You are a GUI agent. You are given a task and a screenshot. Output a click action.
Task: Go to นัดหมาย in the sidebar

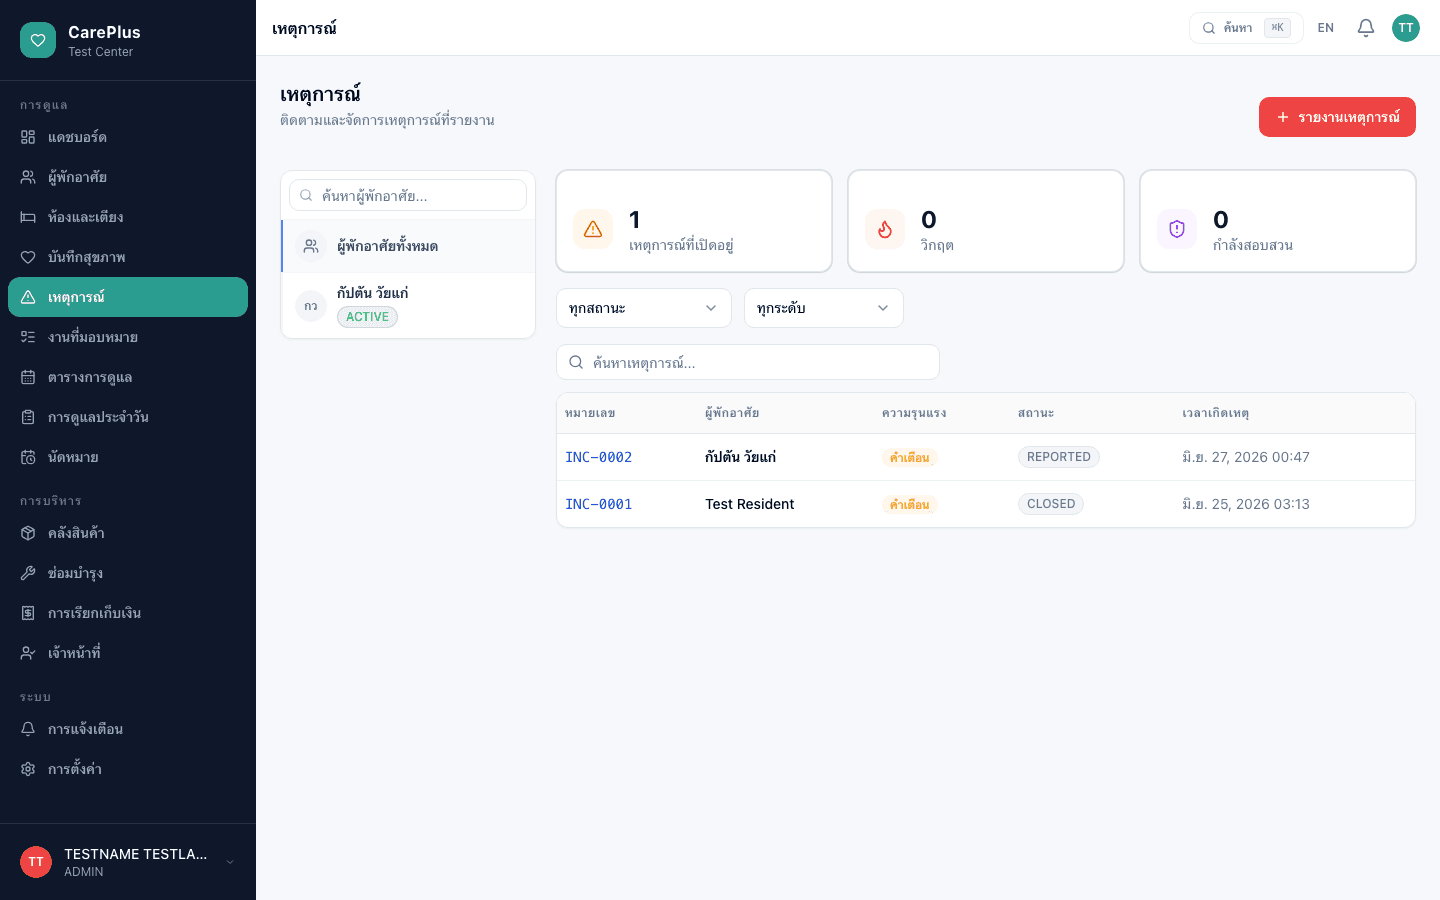128,457
